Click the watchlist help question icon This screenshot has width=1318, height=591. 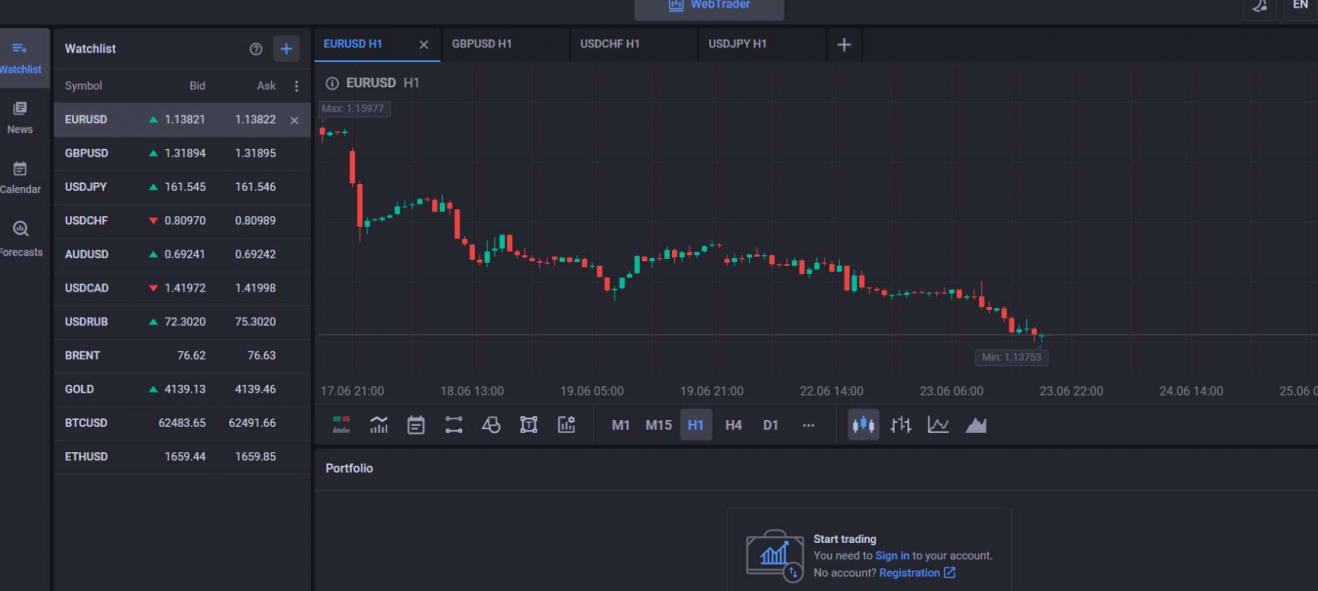click(x=256, y=49)
